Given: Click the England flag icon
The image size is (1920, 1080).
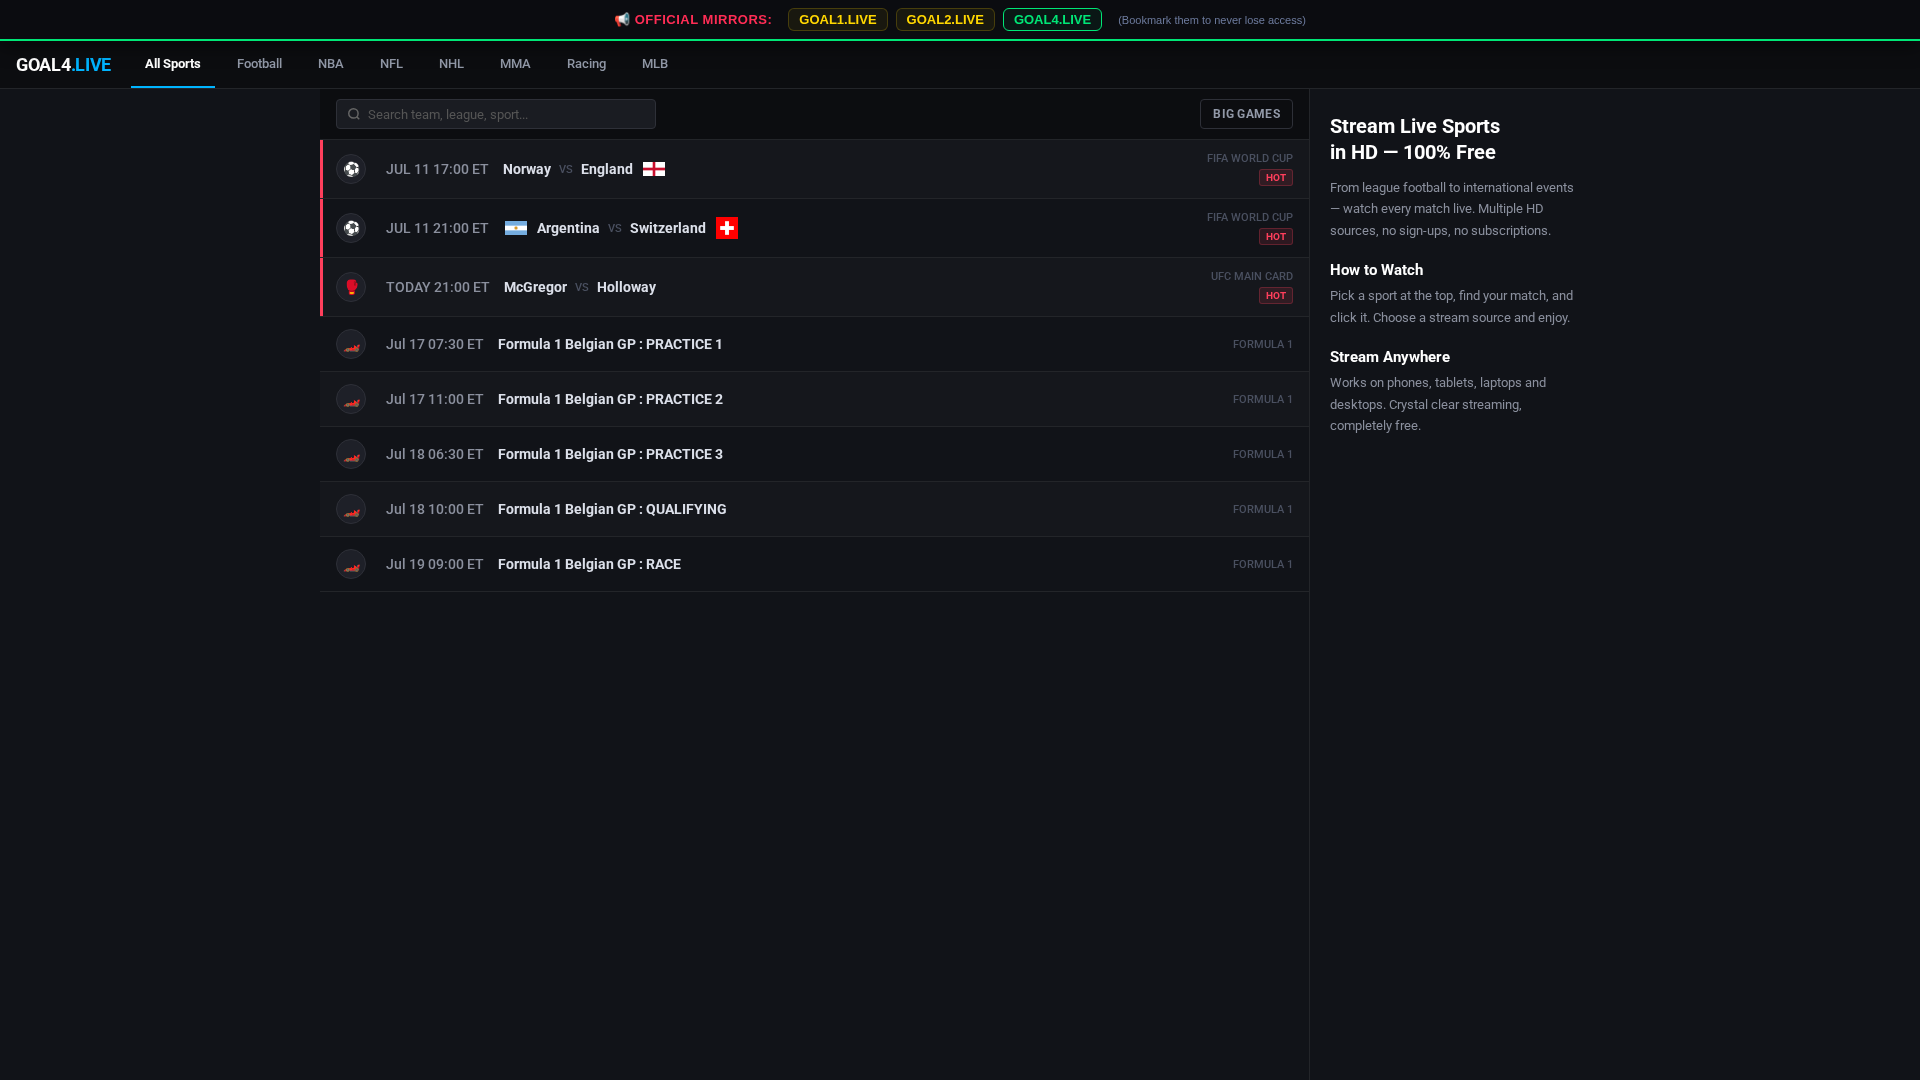Looking at the screenshot, I should pyautogui.click(x=654, y=169).
